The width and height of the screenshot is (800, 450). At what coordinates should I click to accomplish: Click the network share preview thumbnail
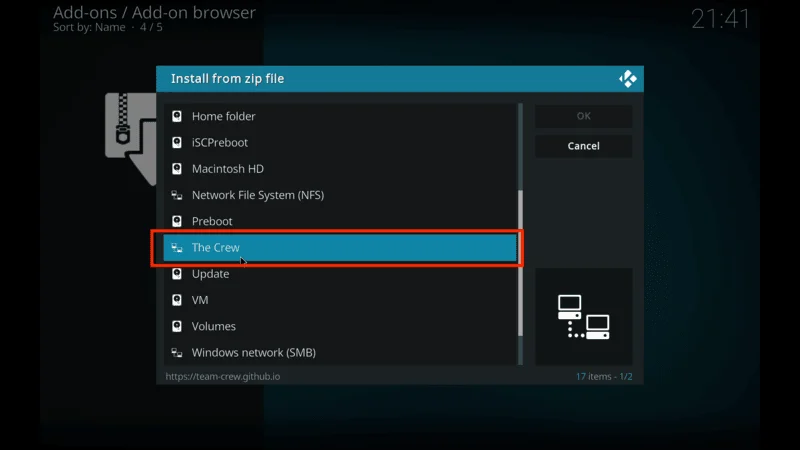(584, 317)
